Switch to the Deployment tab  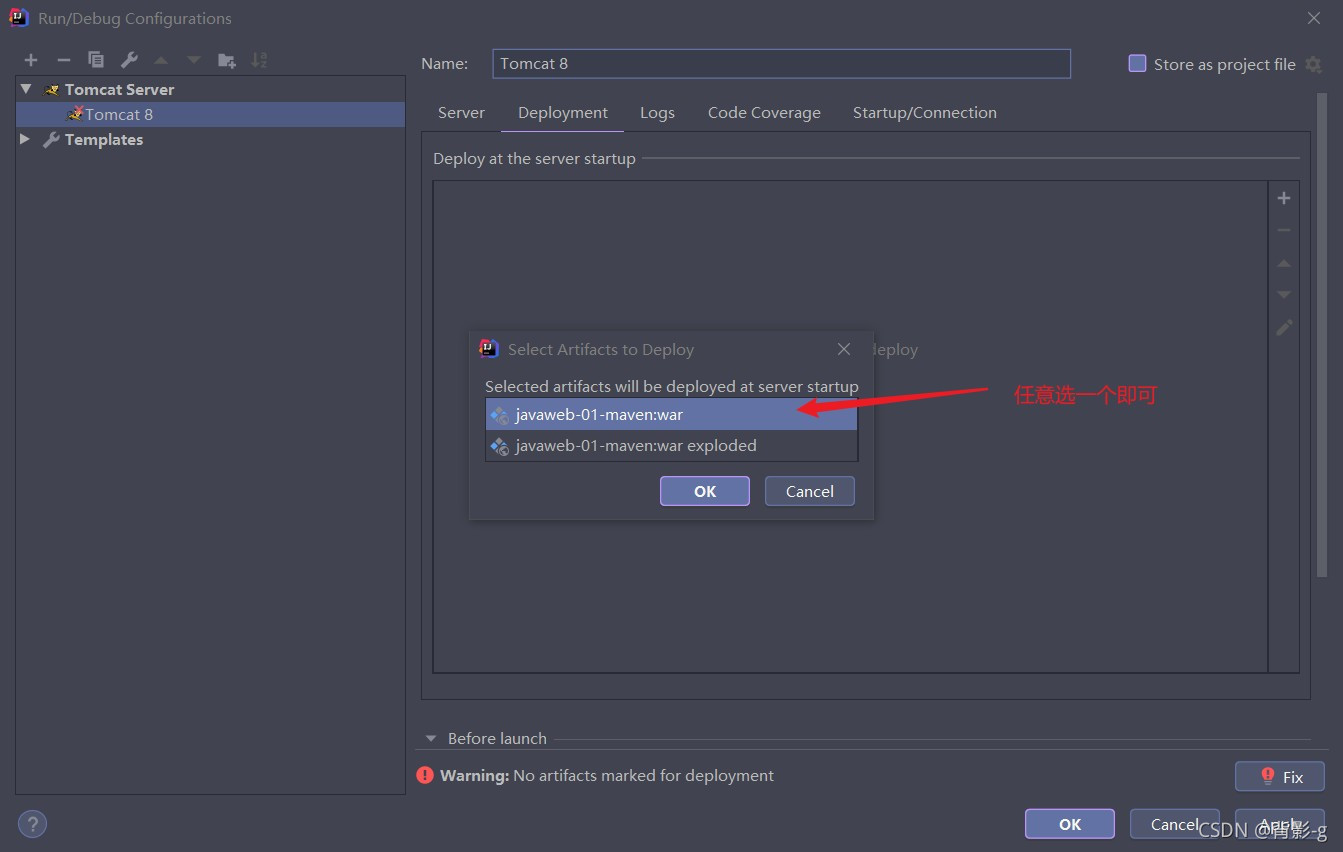pyautogui.click(x=563, y=113)
